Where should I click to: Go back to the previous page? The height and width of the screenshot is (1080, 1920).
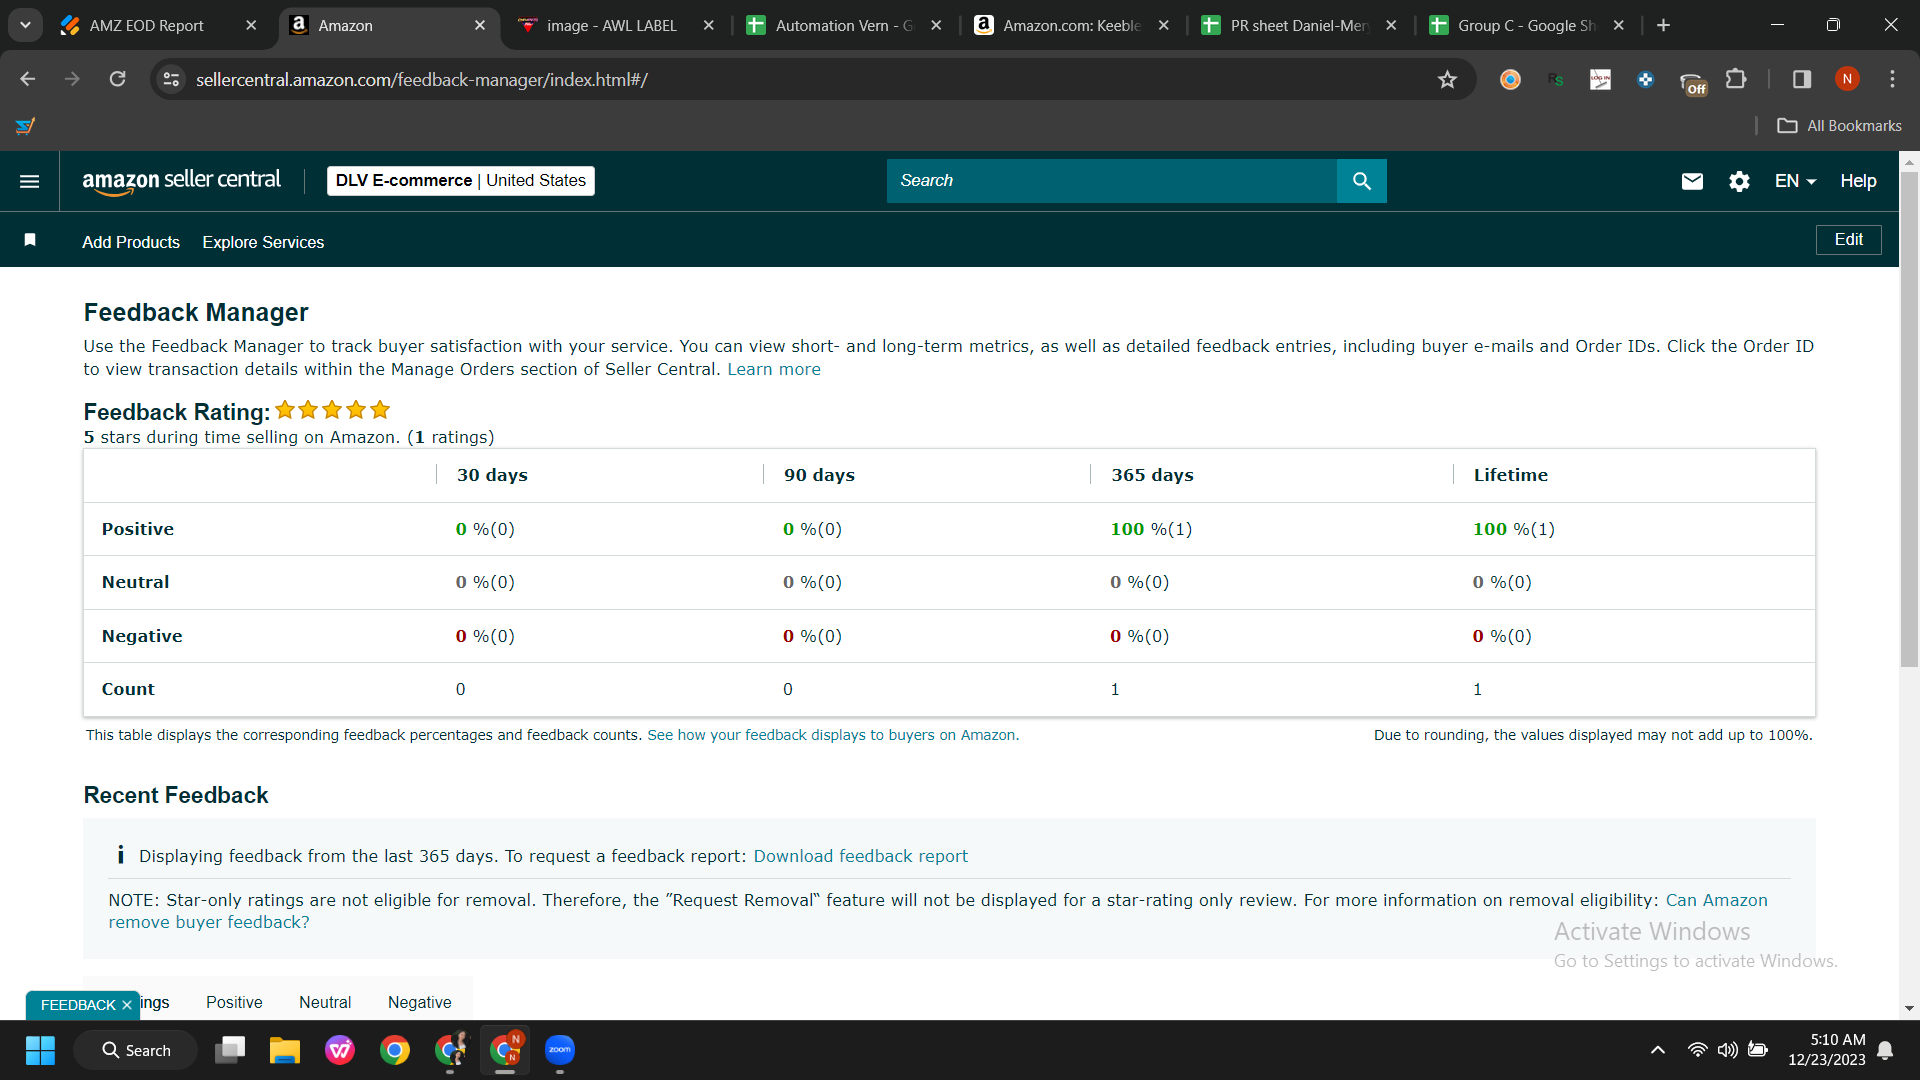click(28, 79)
